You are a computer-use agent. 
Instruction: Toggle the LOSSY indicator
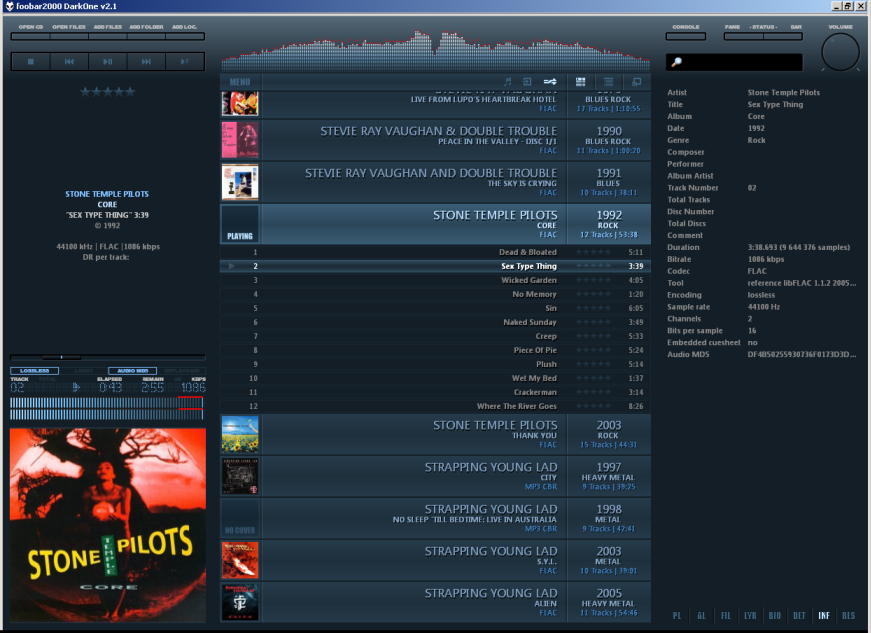point(84,370)
